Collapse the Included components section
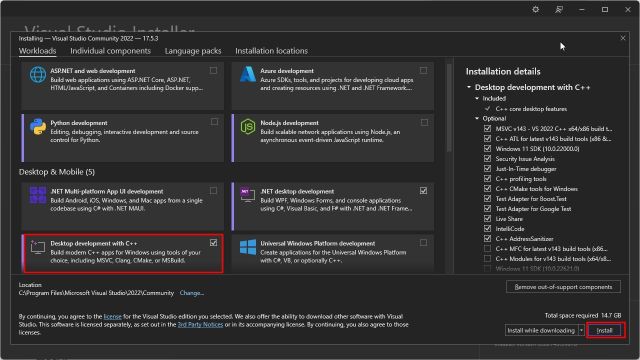This screenshot has height=360, width=640. (x=477, y=98)
